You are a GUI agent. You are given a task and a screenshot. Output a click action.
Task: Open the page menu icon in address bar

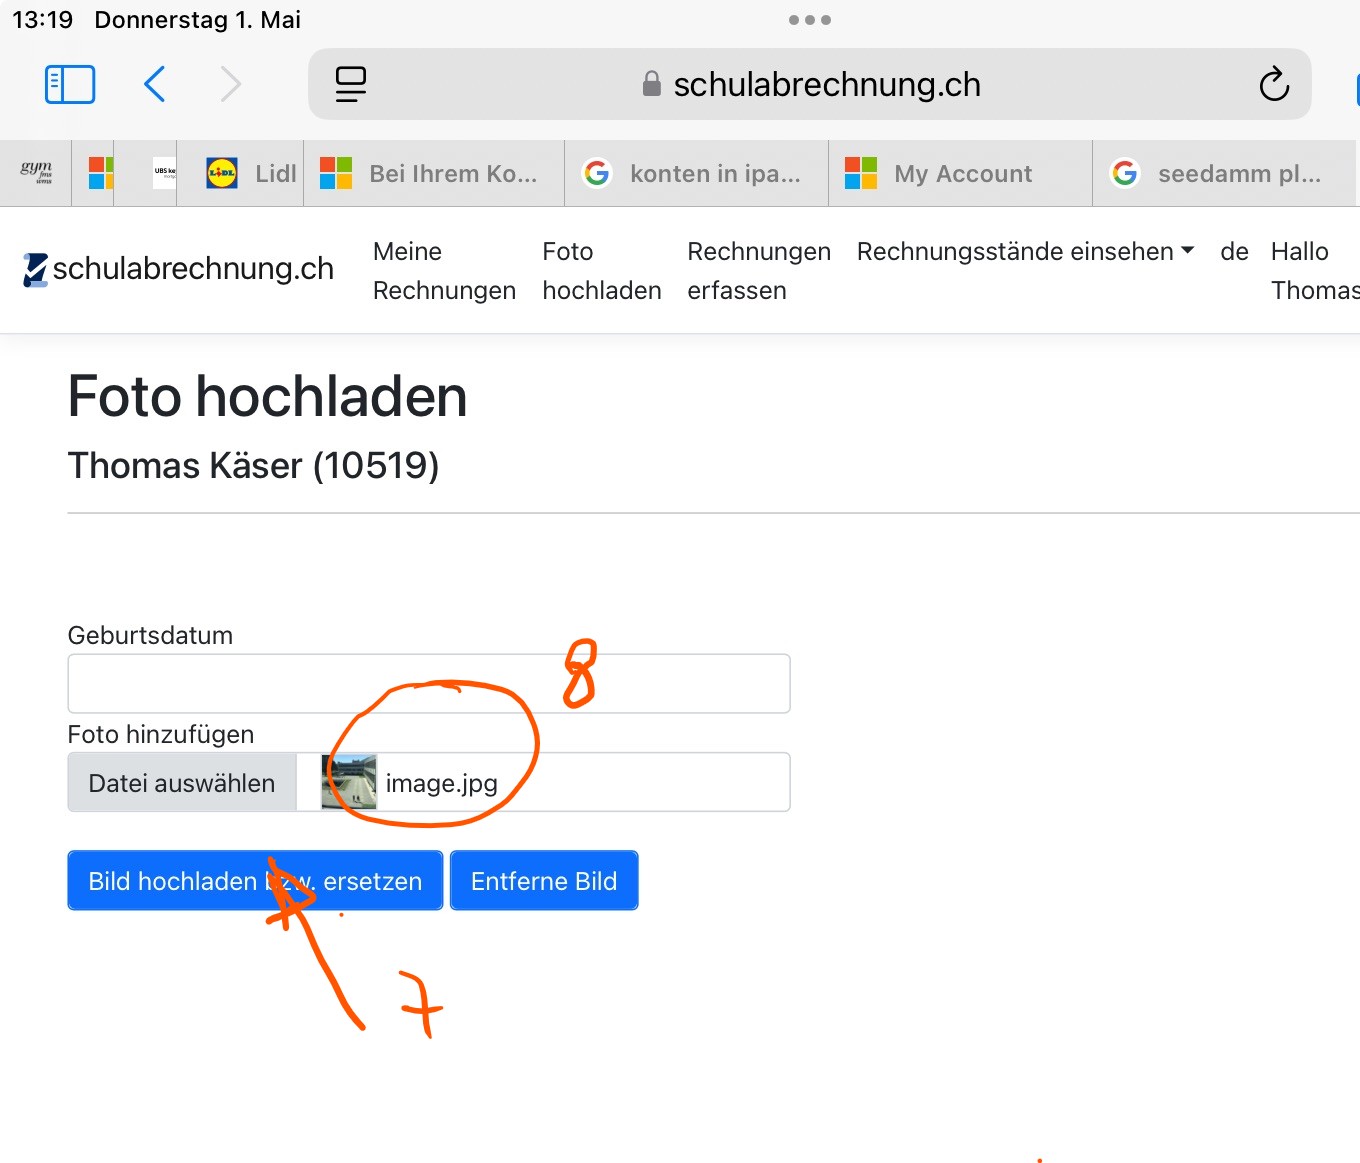click(350, 85)
